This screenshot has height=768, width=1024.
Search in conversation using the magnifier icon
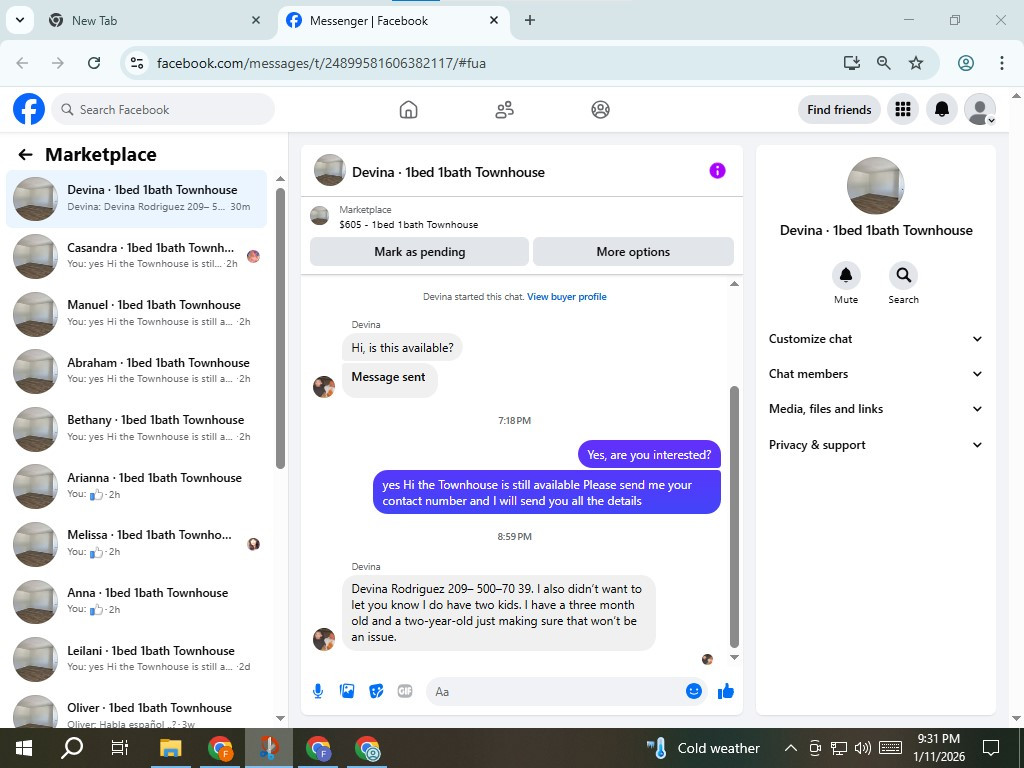tap(903, 276)
